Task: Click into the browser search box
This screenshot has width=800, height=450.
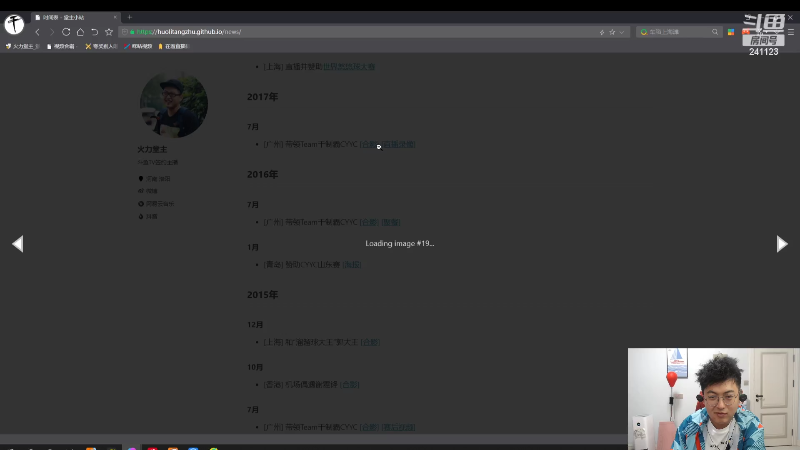Action: coord(679,32)
